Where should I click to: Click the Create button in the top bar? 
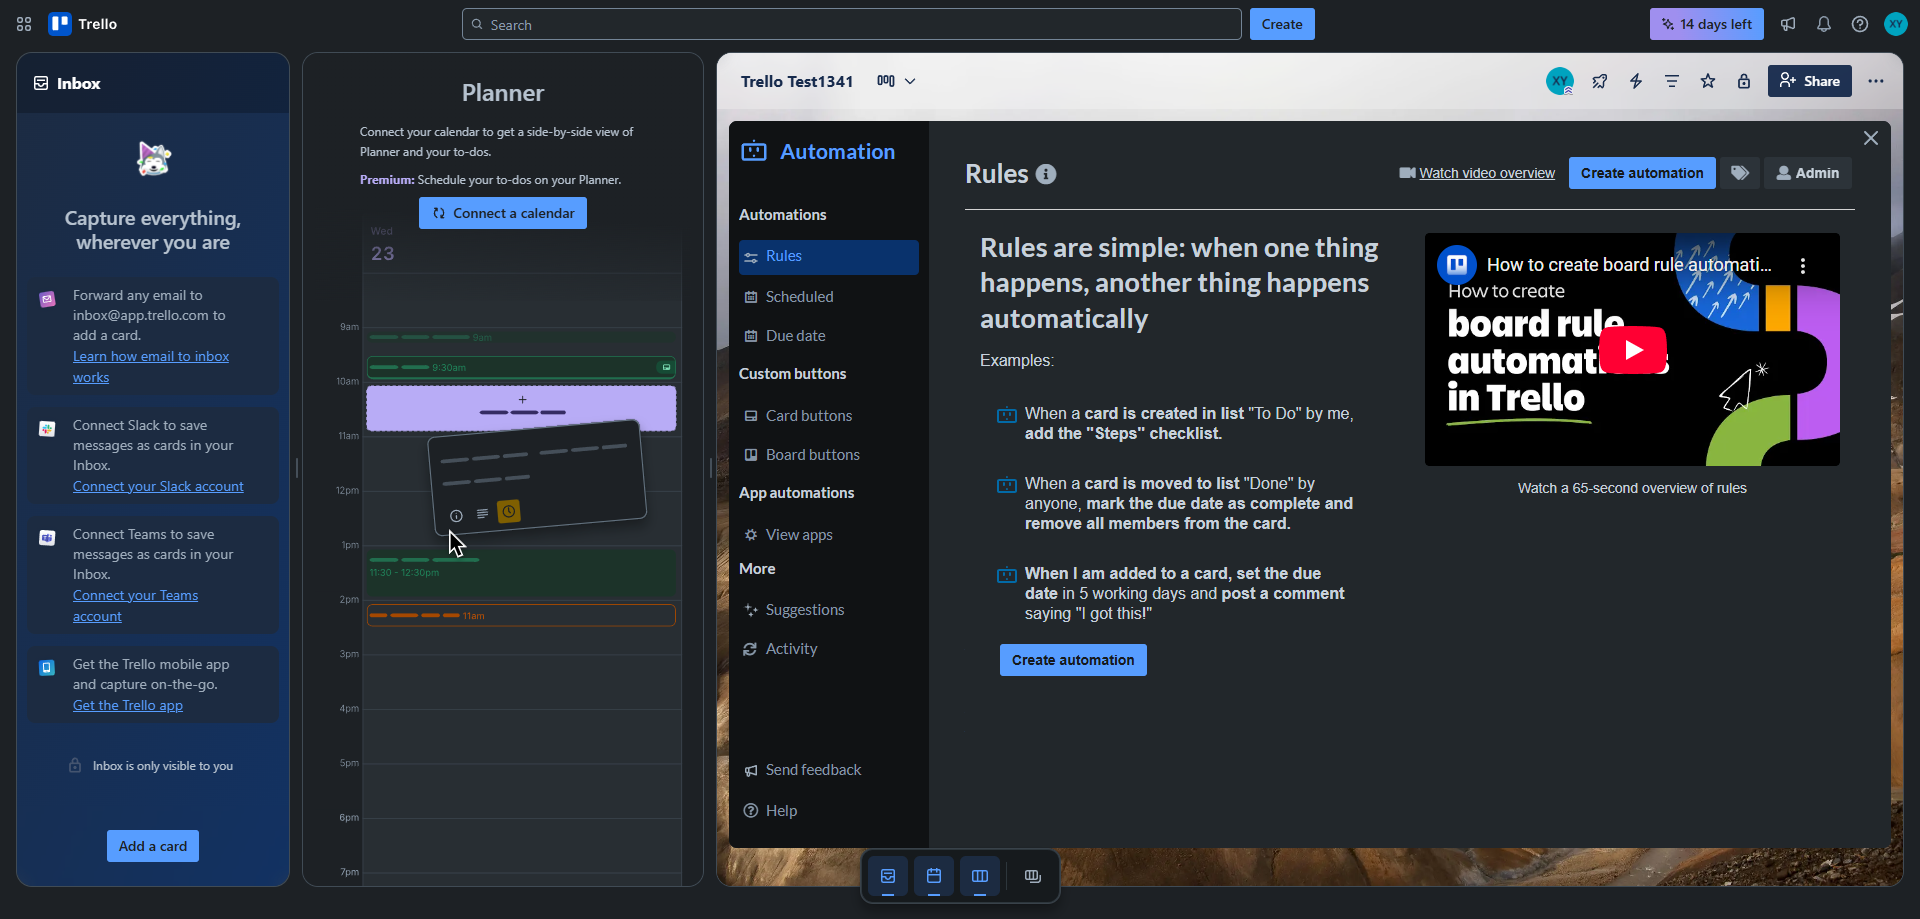tap(1282, 24)
